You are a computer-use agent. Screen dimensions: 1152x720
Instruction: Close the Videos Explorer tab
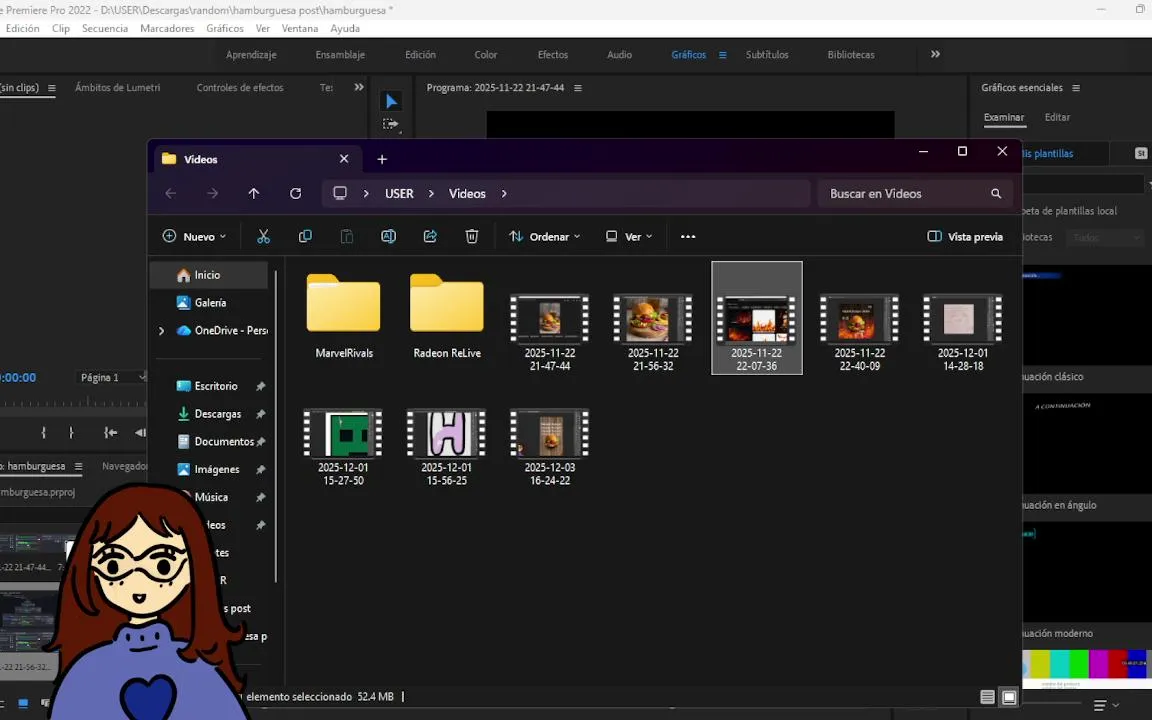click(x=344, y=159)
